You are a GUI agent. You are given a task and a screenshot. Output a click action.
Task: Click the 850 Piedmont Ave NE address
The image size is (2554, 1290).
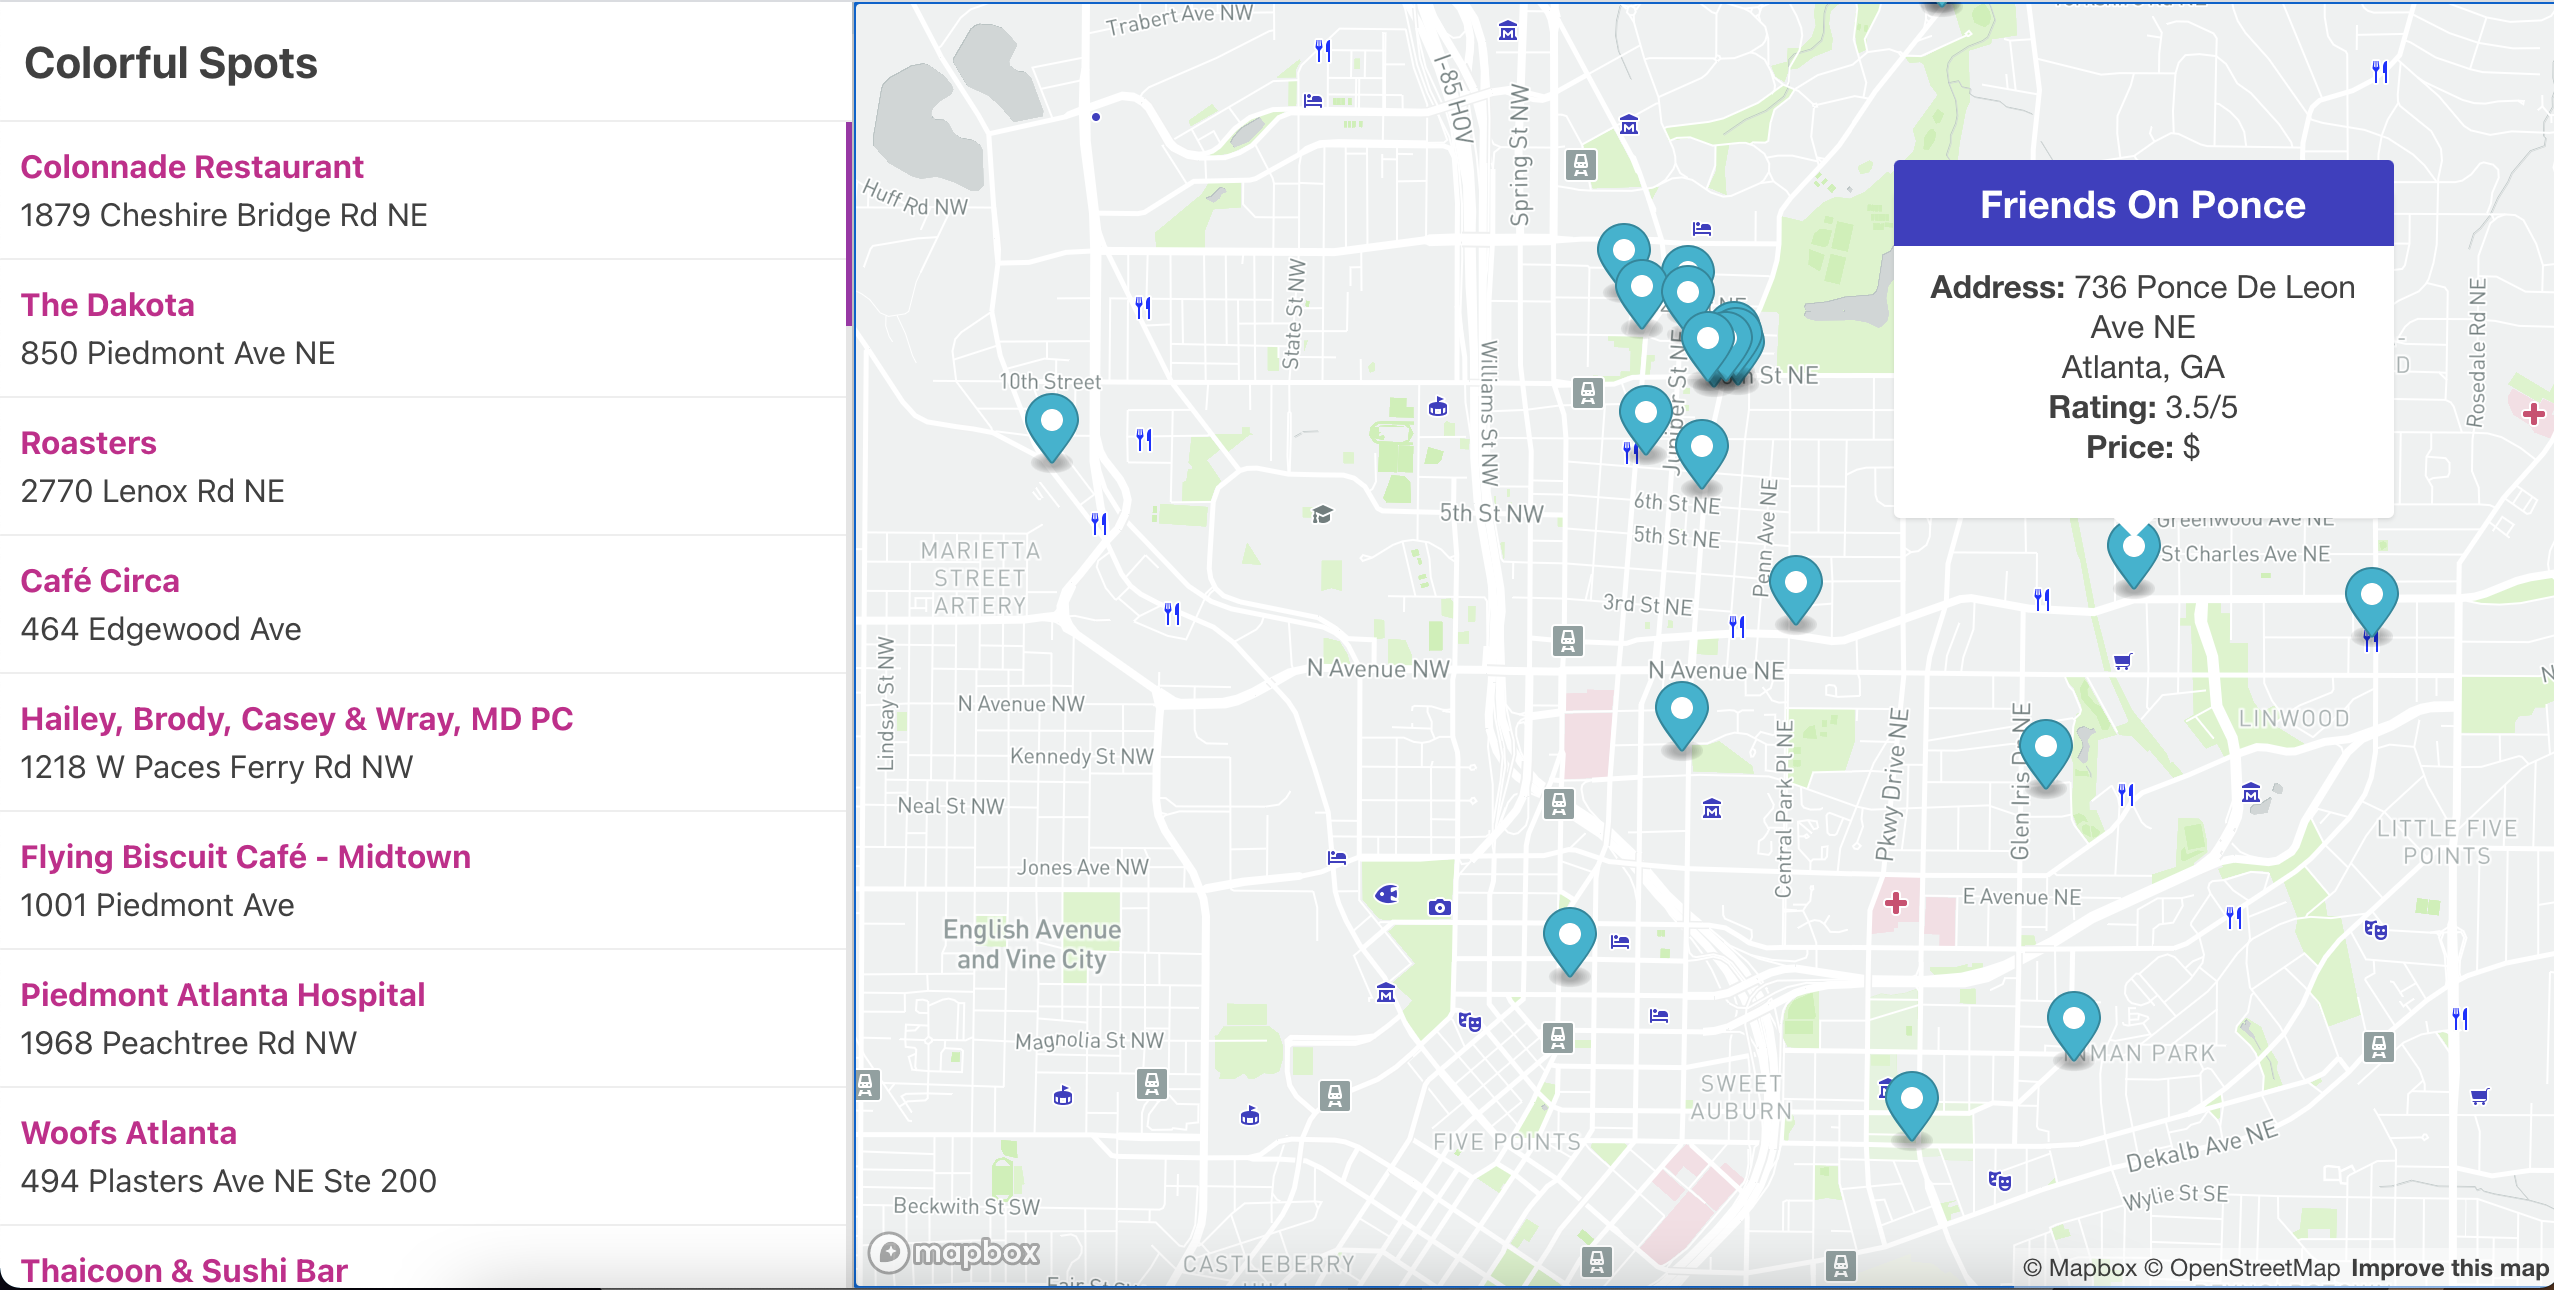tap(178, 353)
